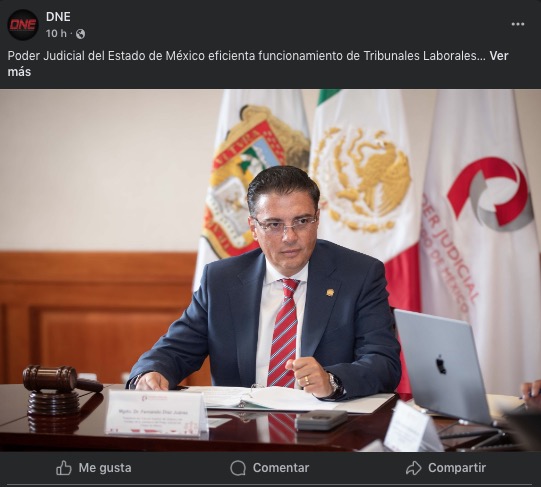Expand the post text with Ver más
The width and height of the screenshot is (541, 487).
(x=258, y=64)
